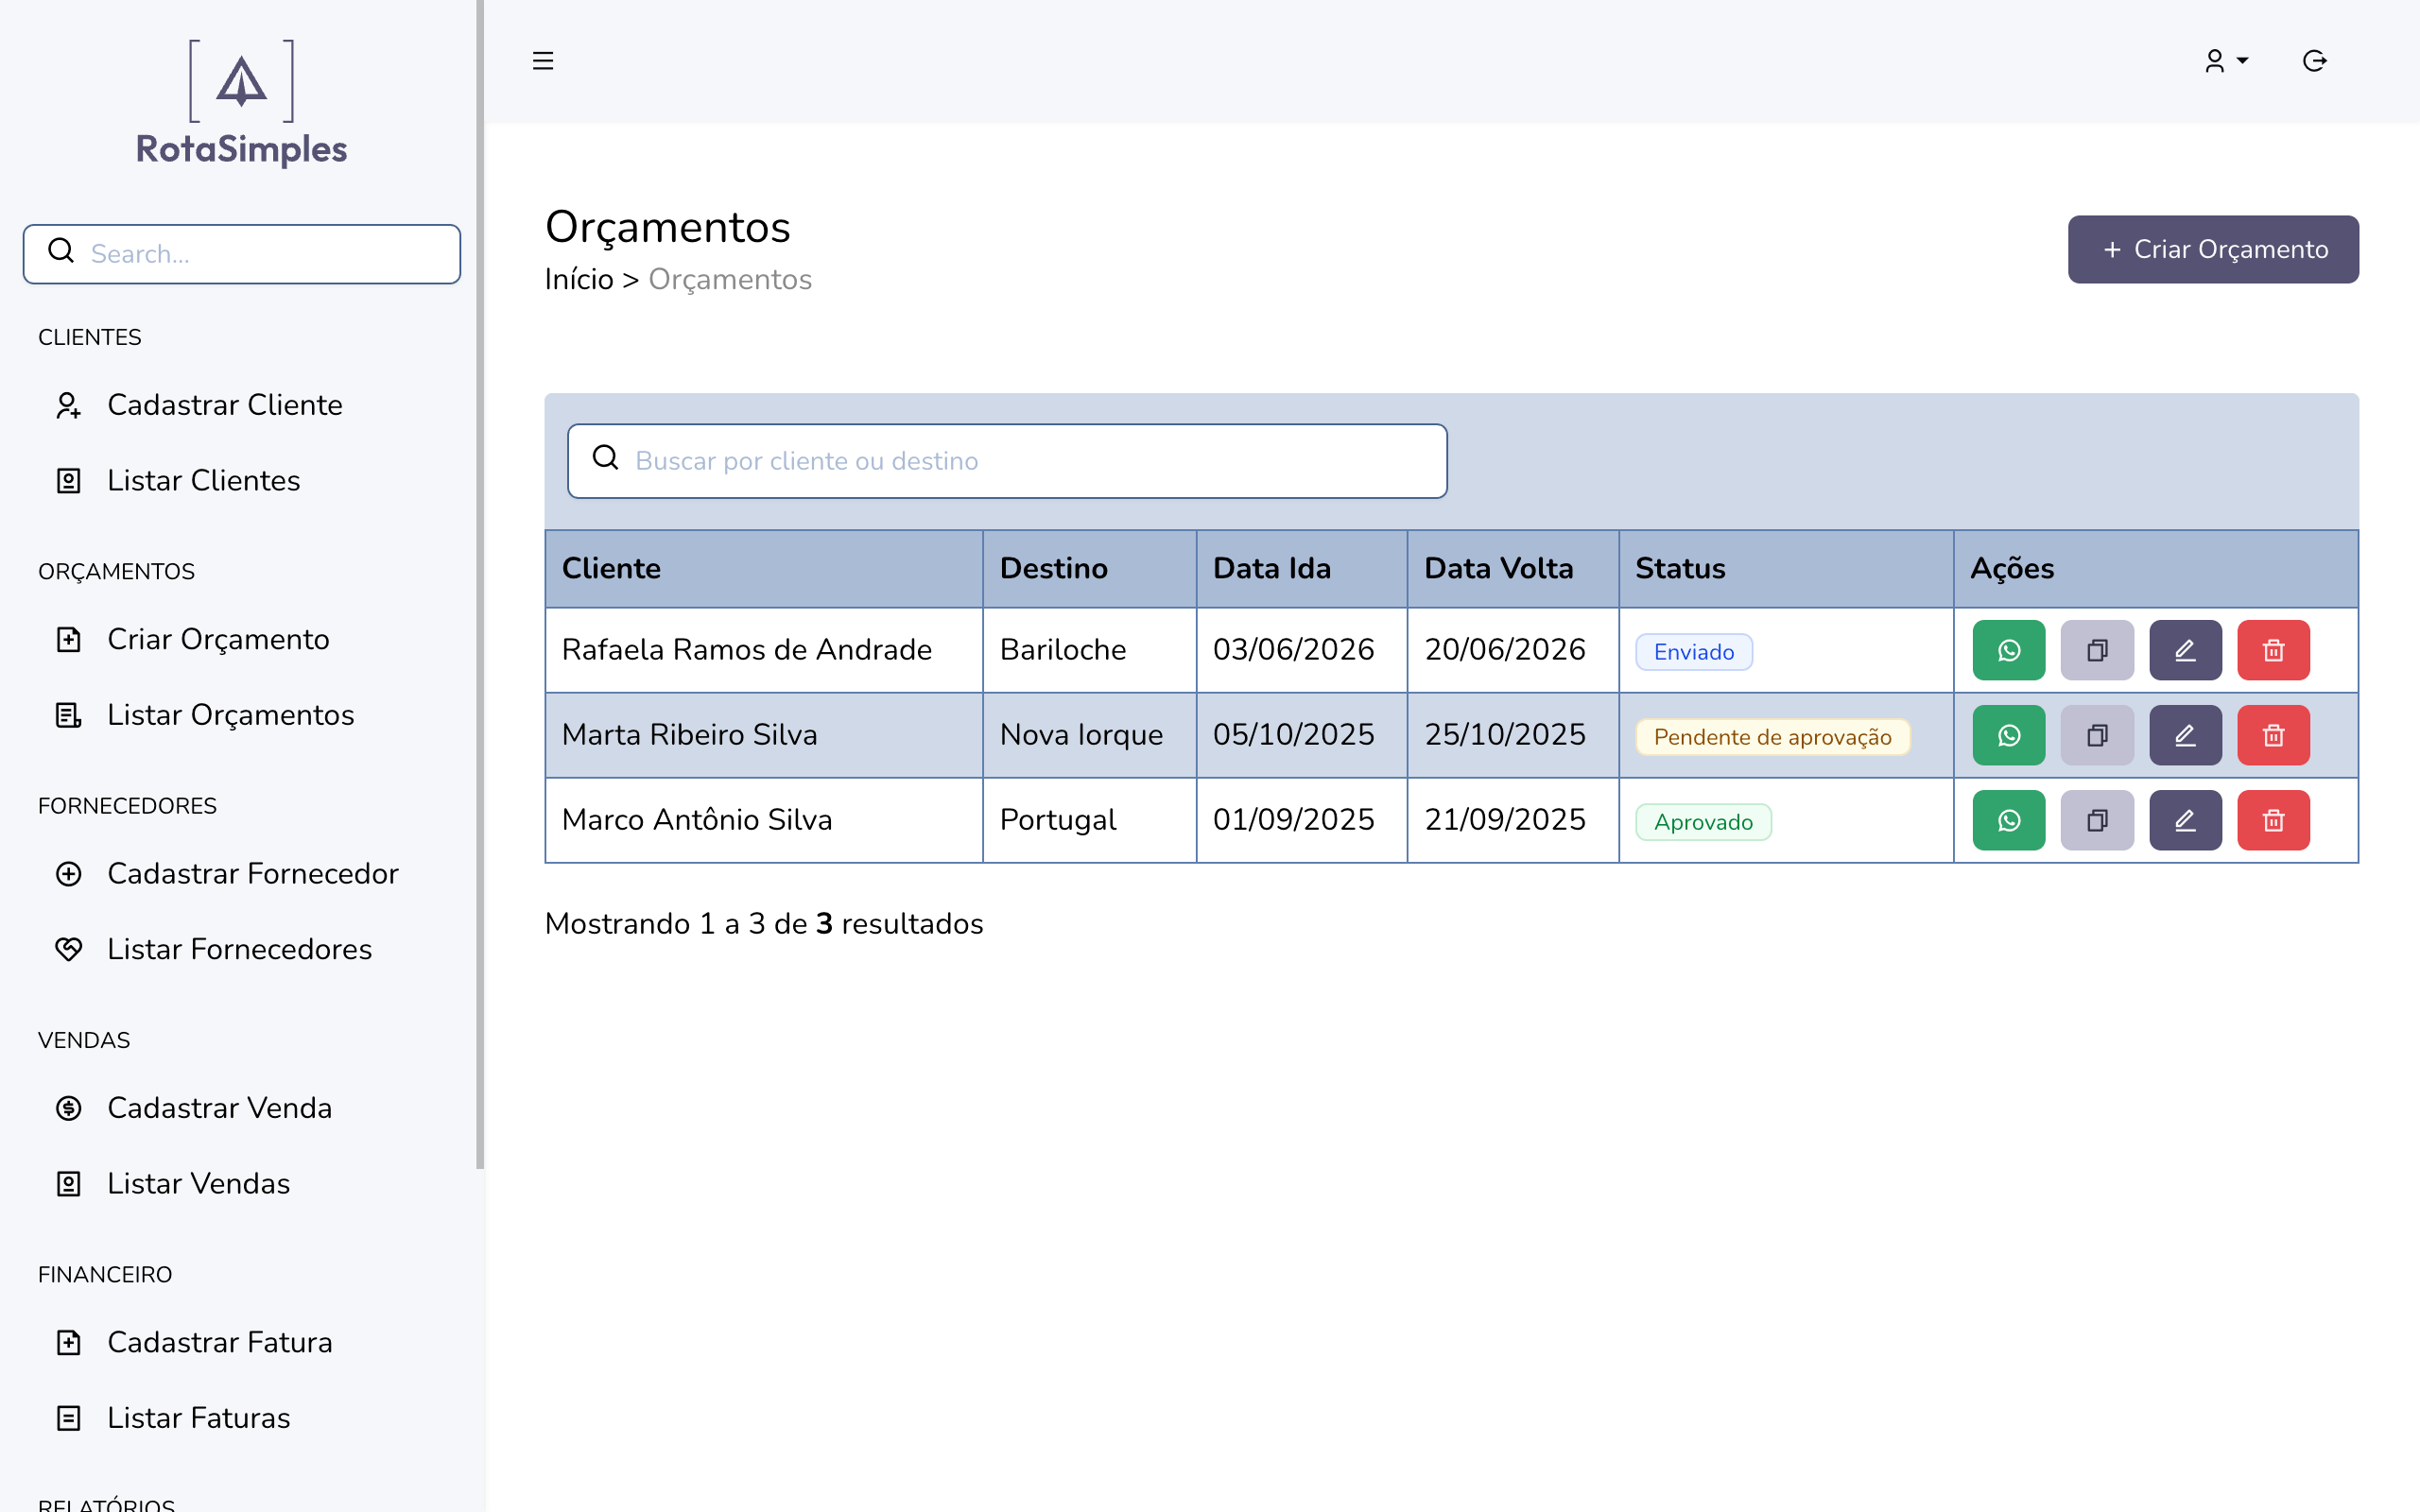The width and height of the screenshot is (2420, 1512).
Task: Select client name Marco Antônio Silva
Action: pyautogui.click(x=697, y=820)
